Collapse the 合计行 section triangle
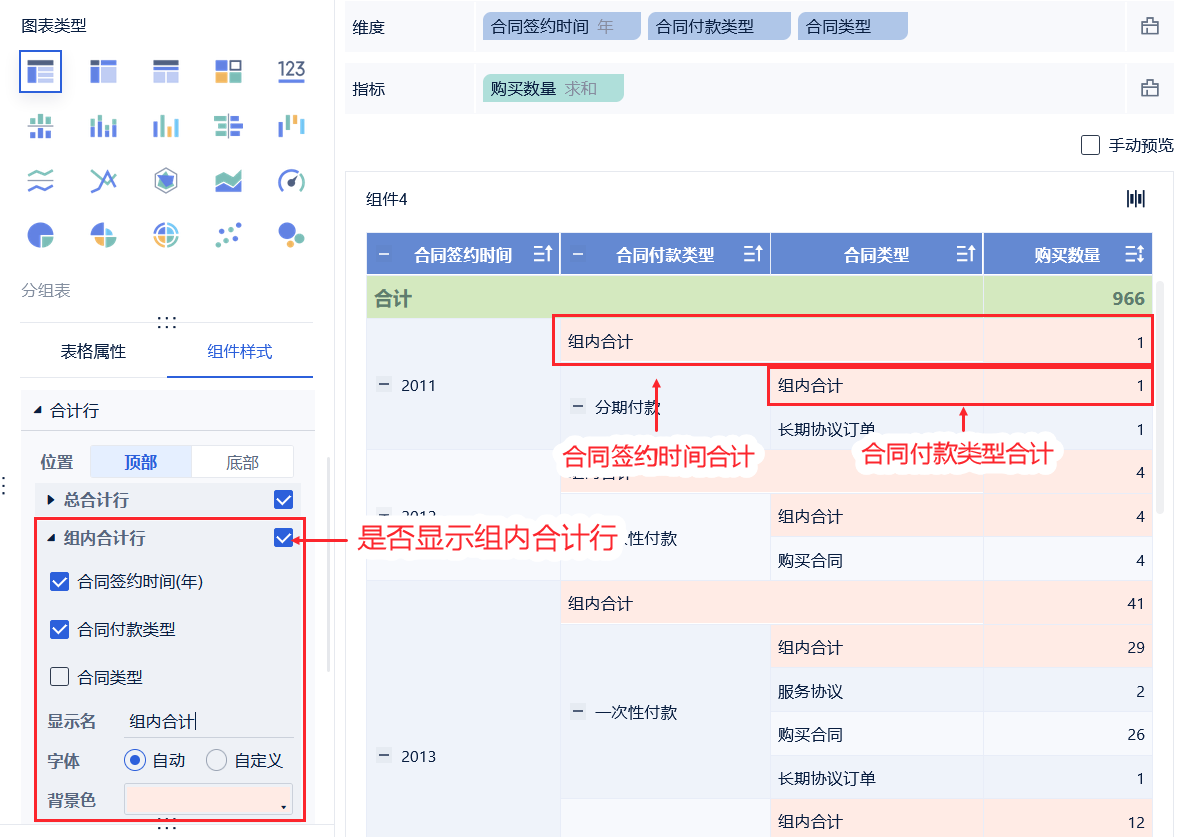 (38, 411)
